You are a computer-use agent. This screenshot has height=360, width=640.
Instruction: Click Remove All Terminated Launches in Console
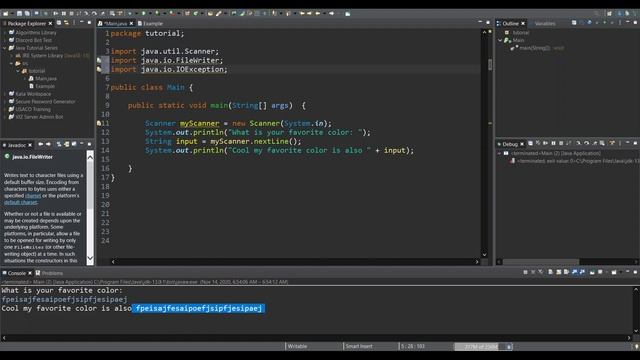541,272
